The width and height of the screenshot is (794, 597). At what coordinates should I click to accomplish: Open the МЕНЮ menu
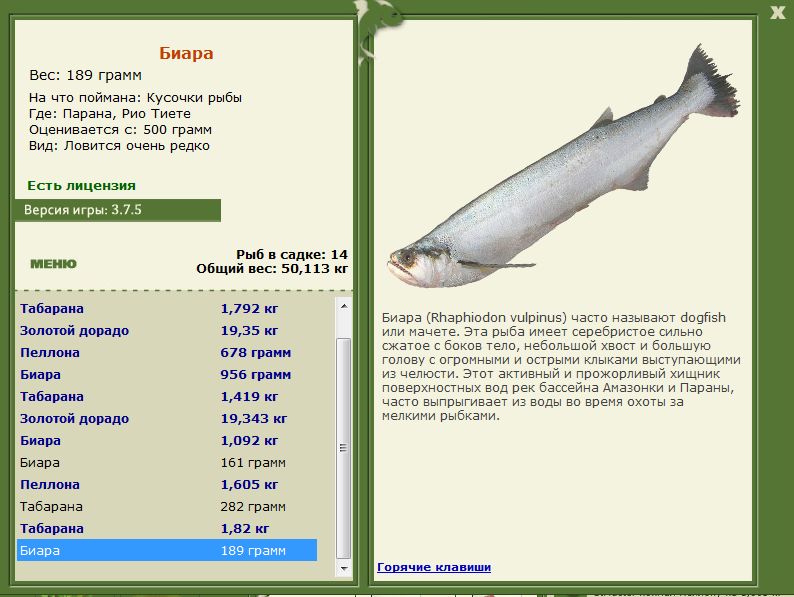pos(53,264)
